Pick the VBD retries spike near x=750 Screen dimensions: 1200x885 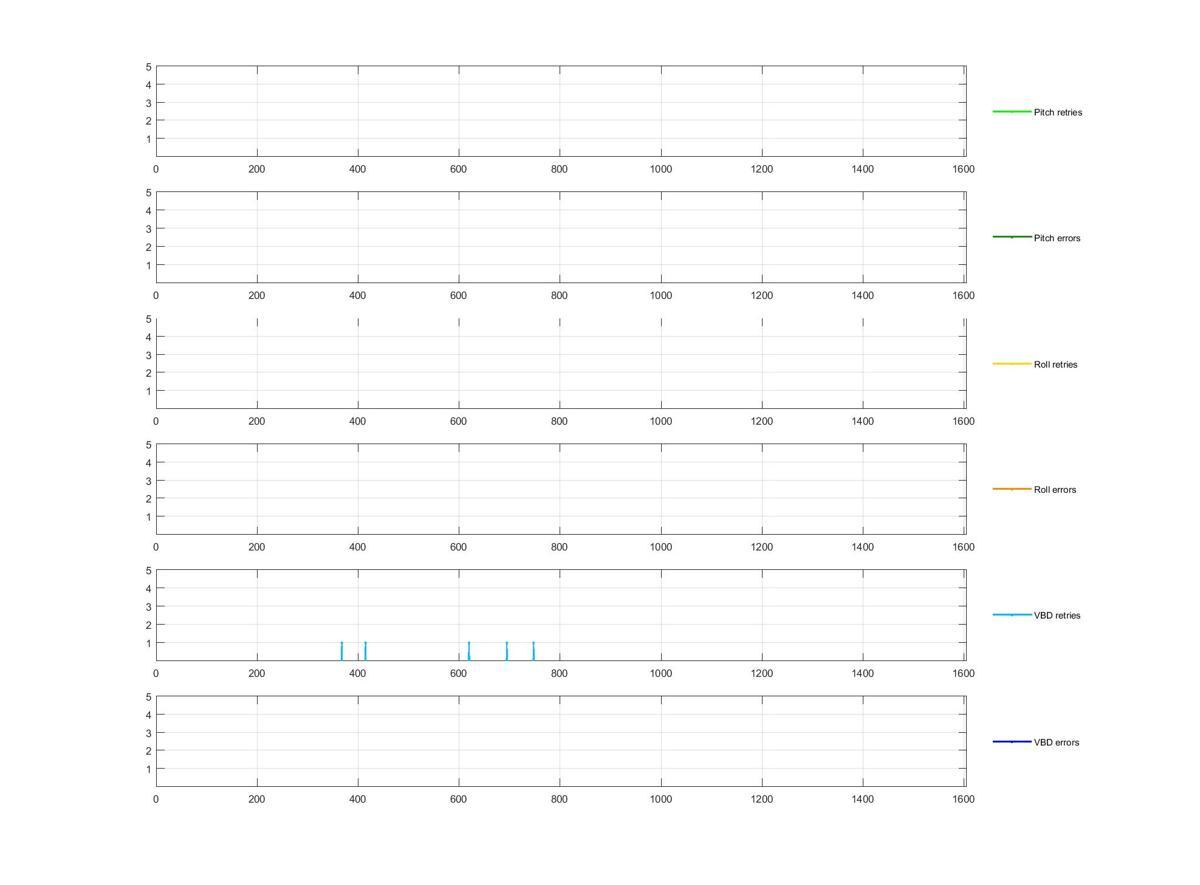[x=534, y=651]
